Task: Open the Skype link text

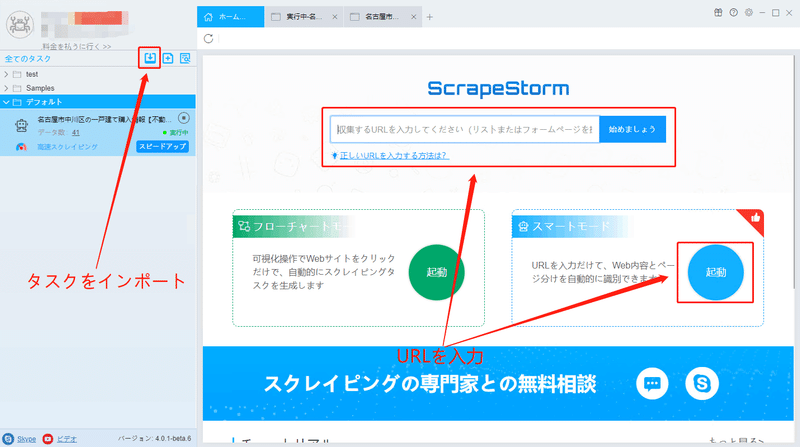Action: 27,439
